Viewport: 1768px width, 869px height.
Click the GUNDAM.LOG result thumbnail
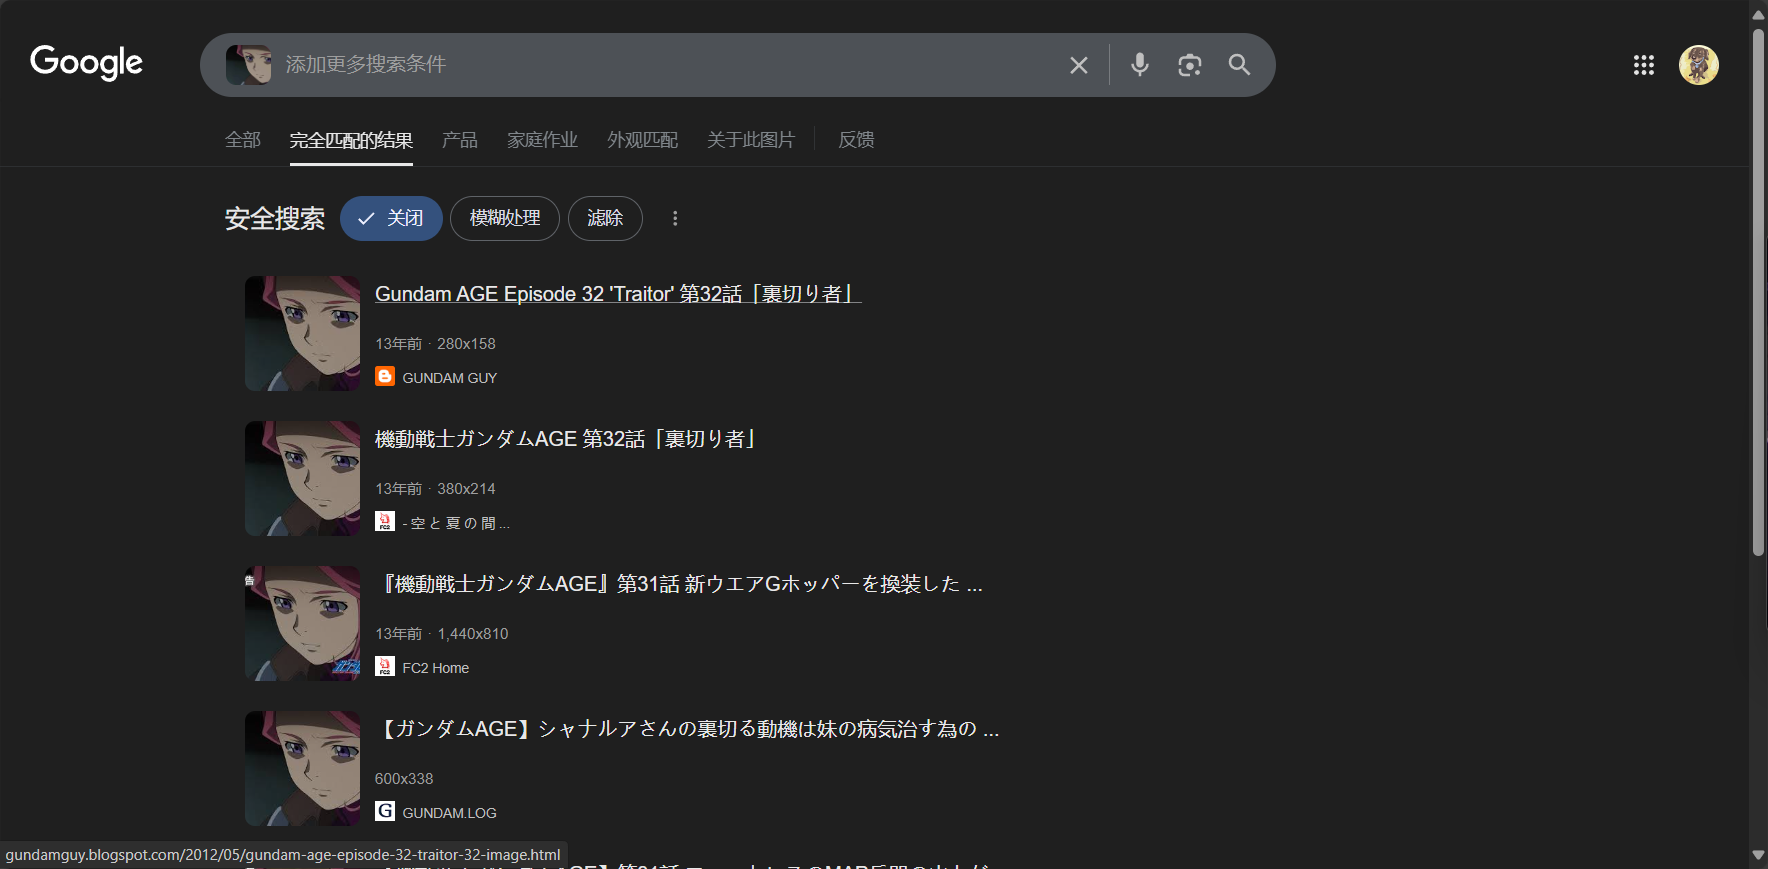[x=302, y=768]
